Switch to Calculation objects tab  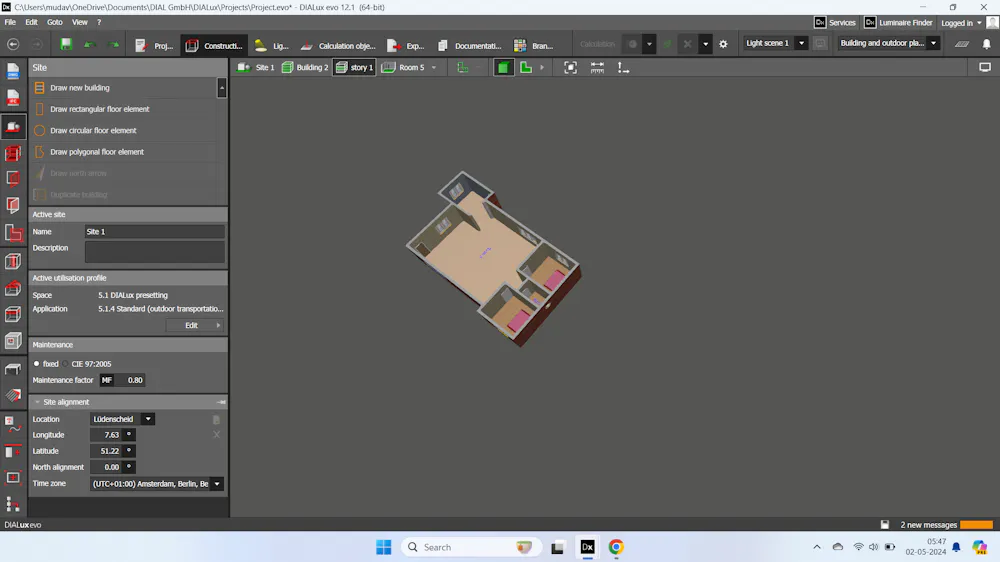339,45
